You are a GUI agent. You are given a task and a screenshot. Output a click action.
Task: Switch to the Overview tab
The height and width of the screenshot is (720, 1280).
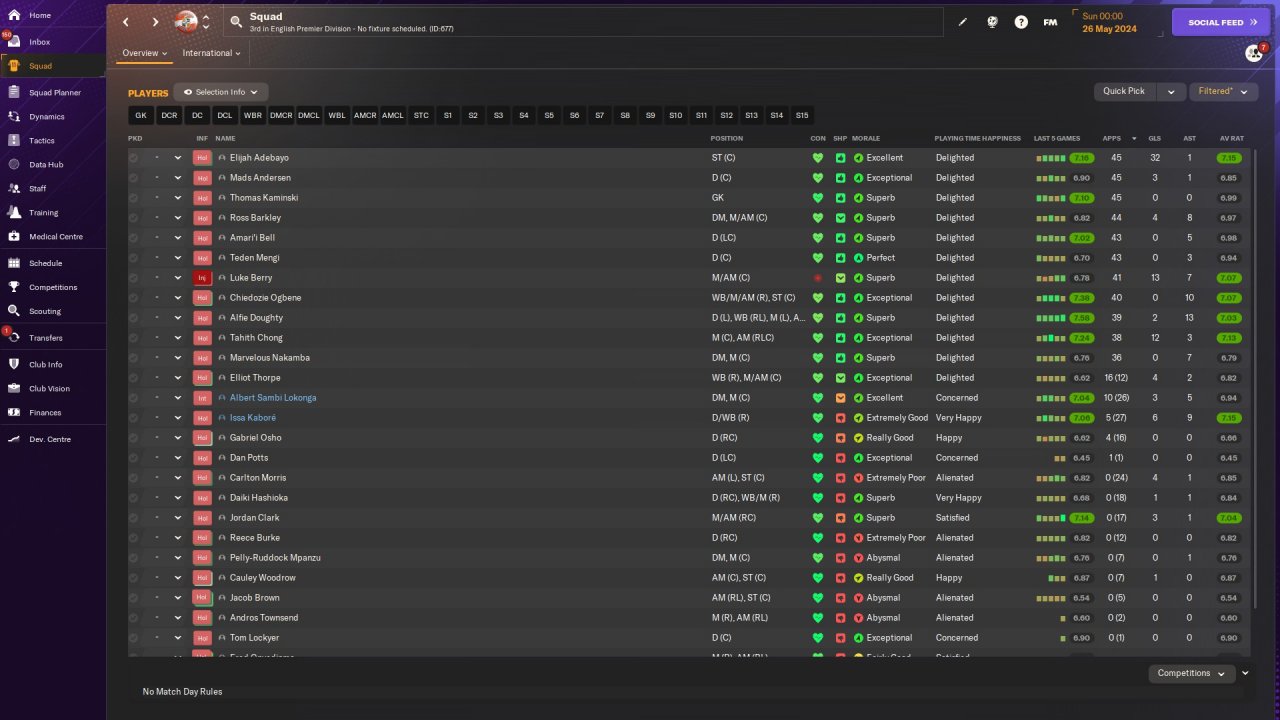(x=144, y=53)
